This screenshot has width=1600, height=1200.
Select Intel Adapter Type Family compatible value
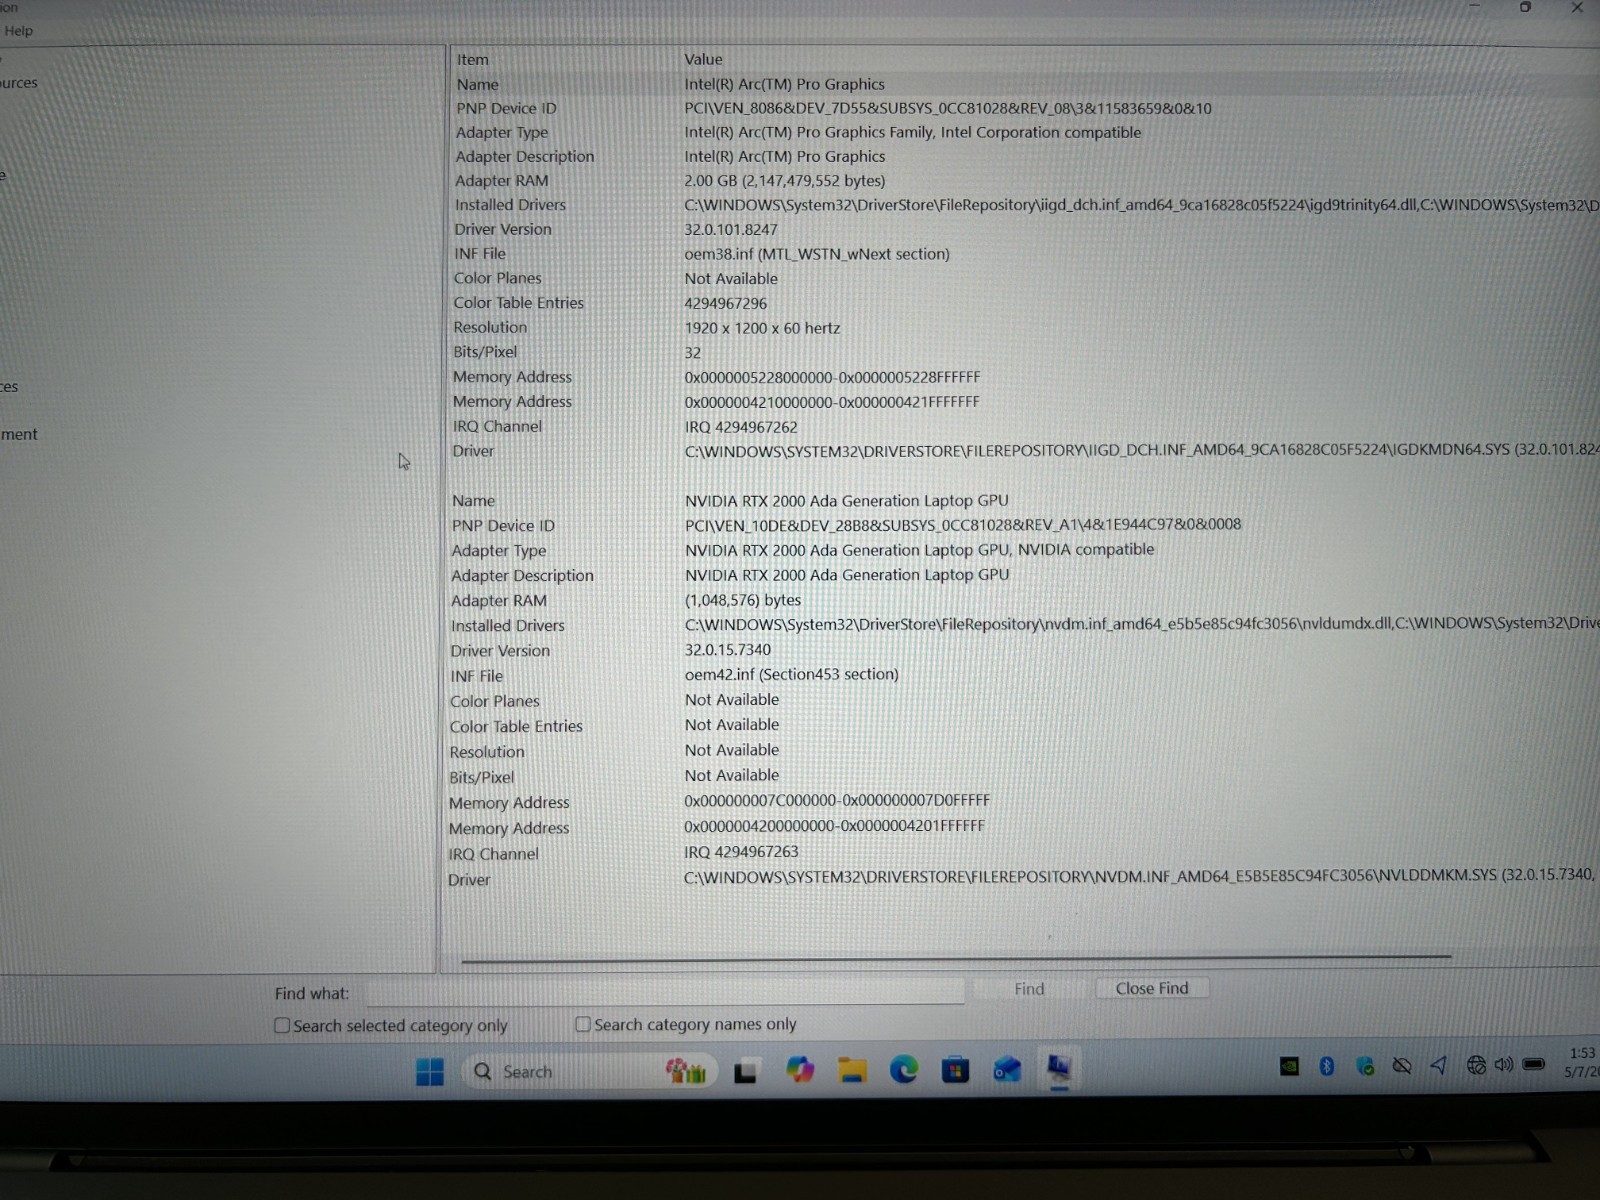912,132
